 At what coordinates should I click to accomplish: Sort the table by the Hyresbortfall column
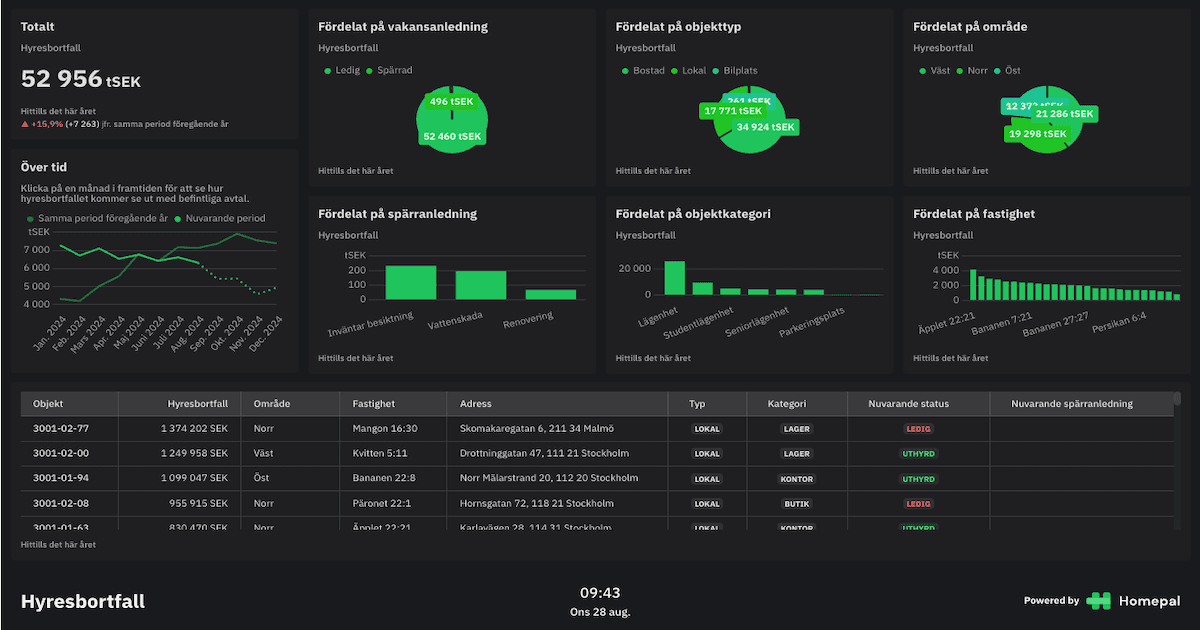click(x=198, y=403)
